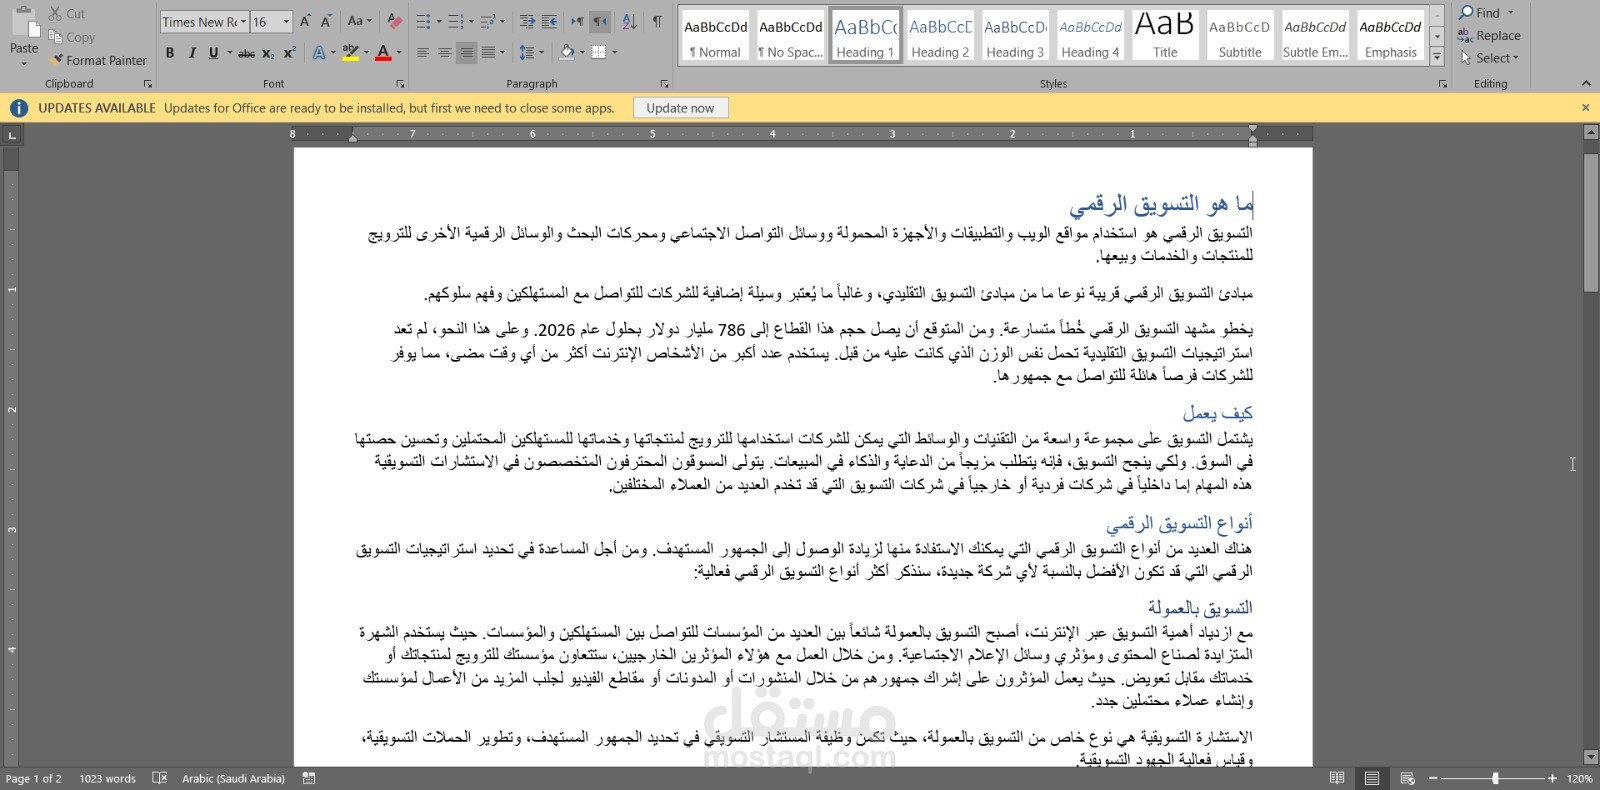This screenshot has height=790, width=1600.
Task: Apply the Heading 2 style
Action: tap(940, 35)
